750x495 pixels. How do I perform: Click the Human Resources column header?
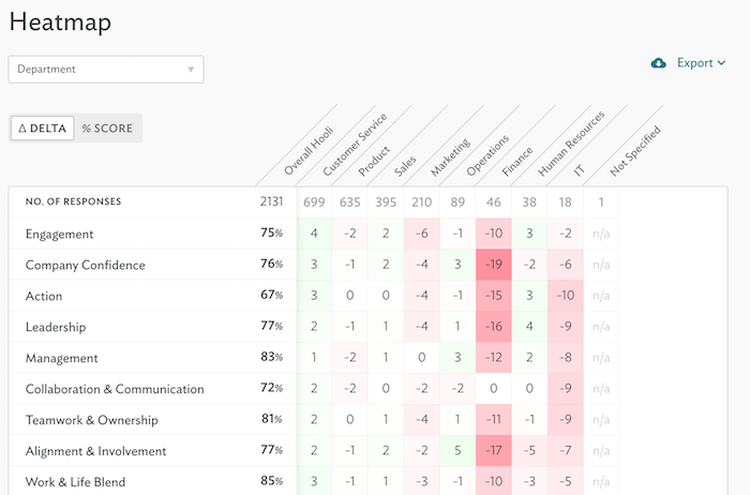(570, 145)
